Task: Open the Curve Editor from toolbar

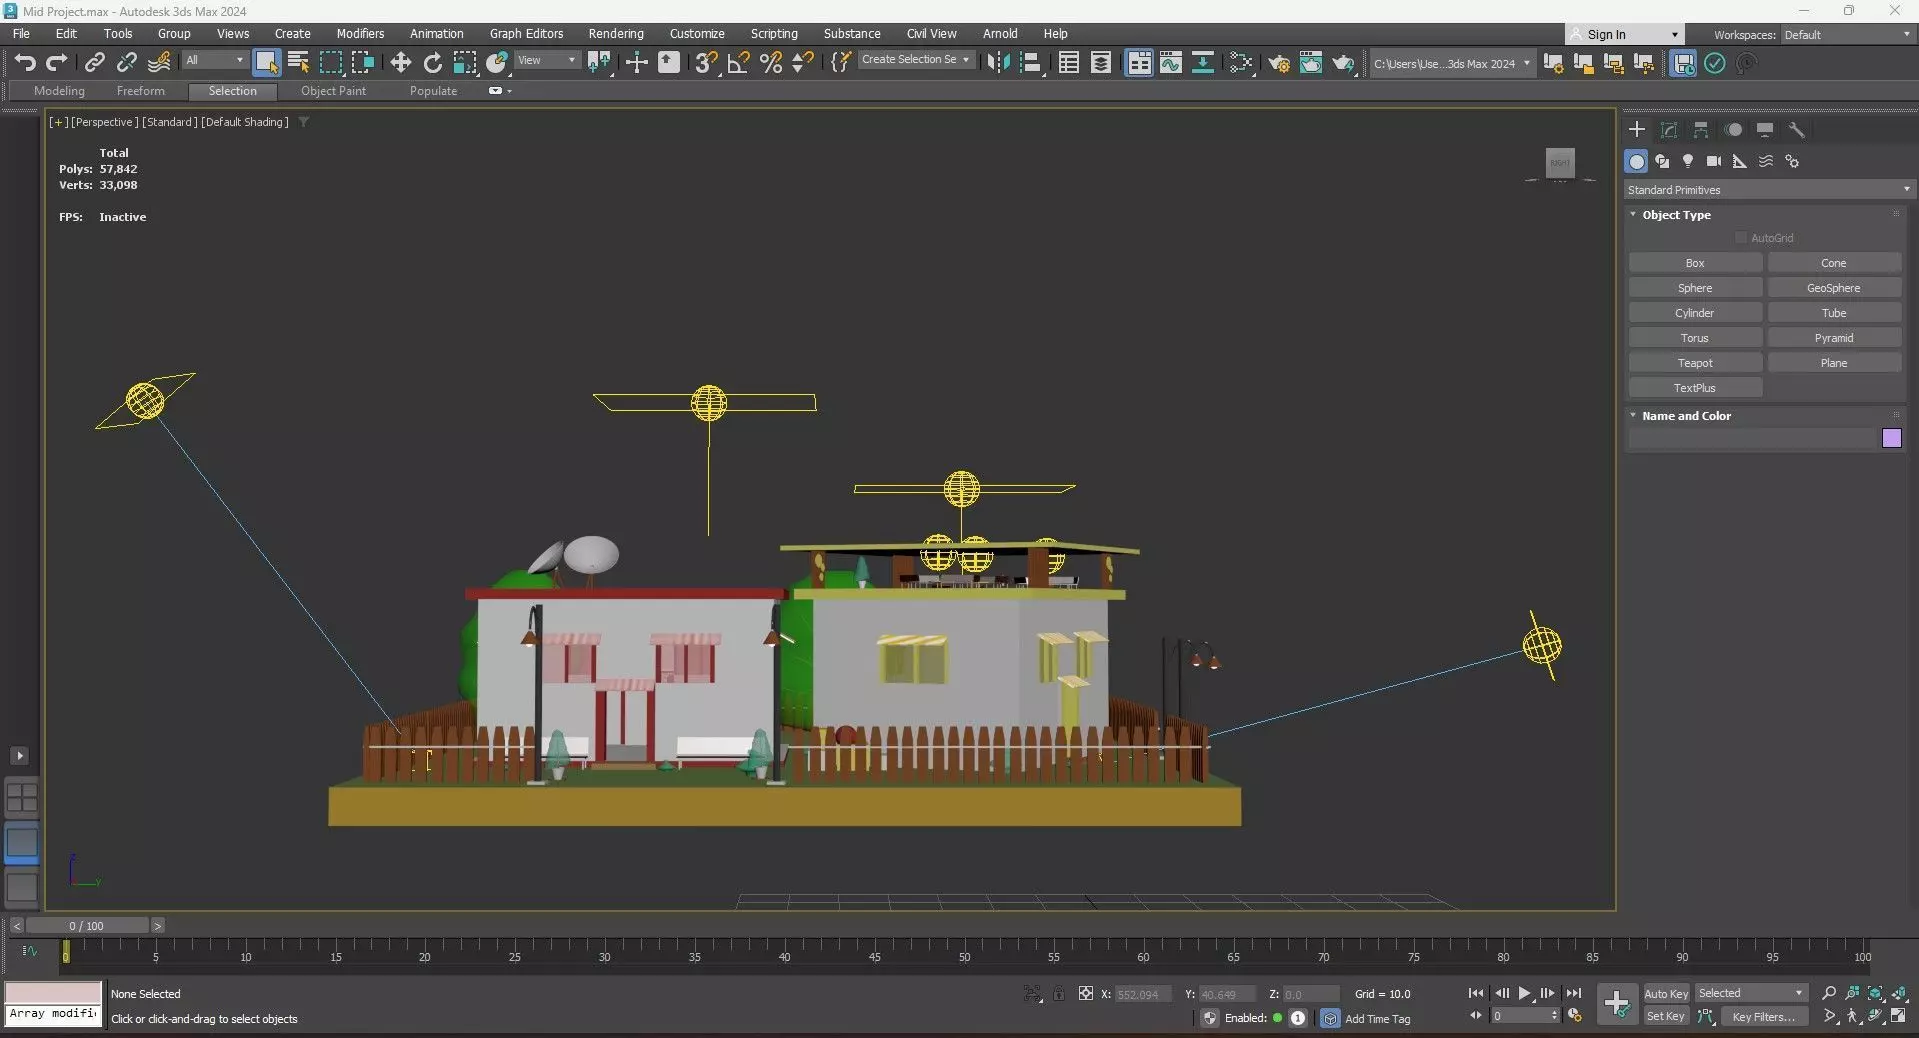Action: tap(1170, 63)
